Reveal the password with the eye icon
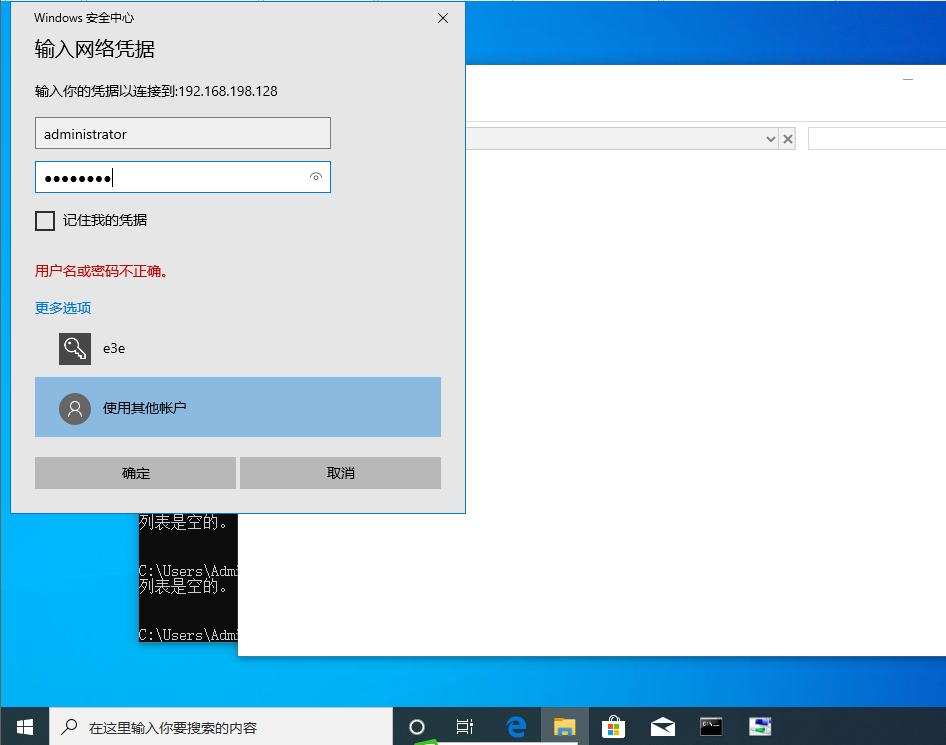This screenshot has height=745, width=946. [x=316, y=177]
